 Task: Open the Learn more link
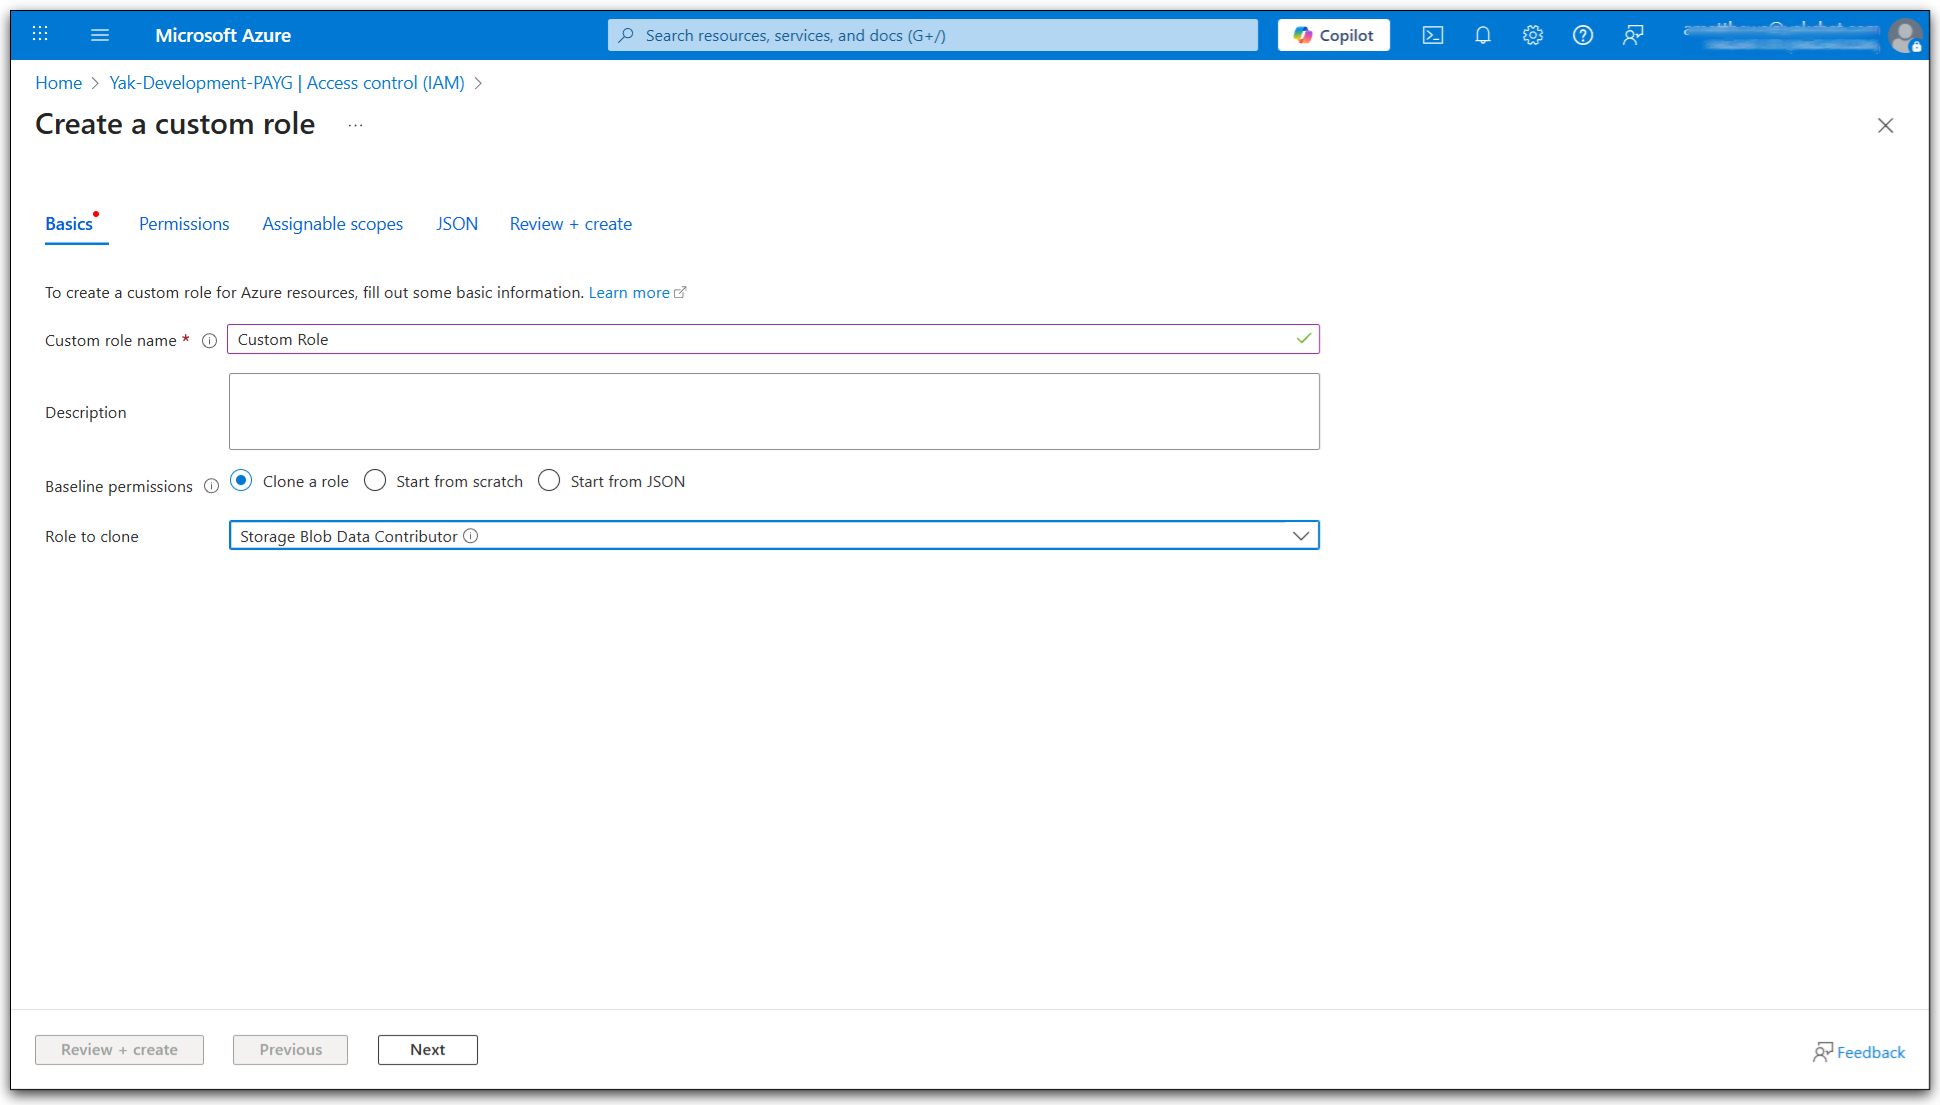pos(629,293)
